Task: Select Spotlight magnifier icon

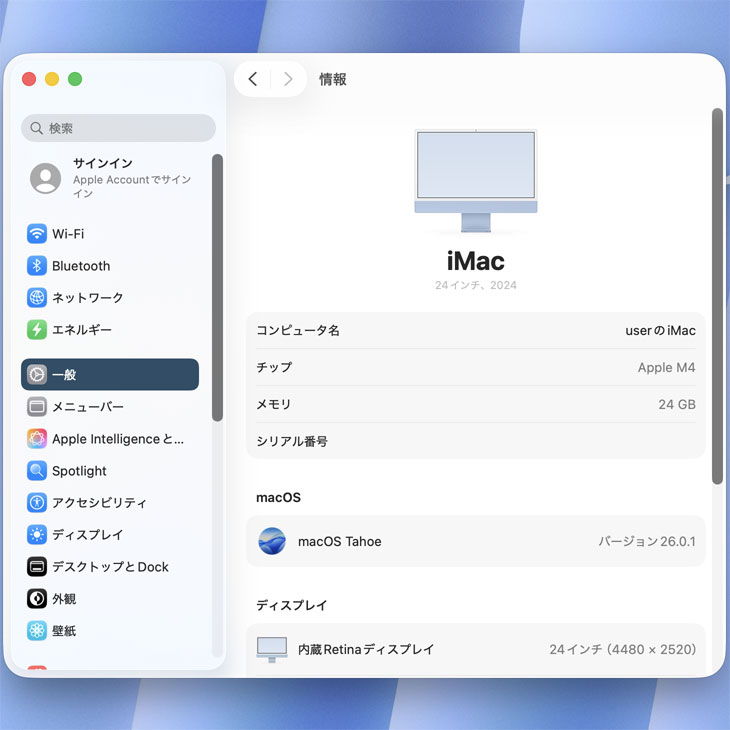Action: [37, 471]
